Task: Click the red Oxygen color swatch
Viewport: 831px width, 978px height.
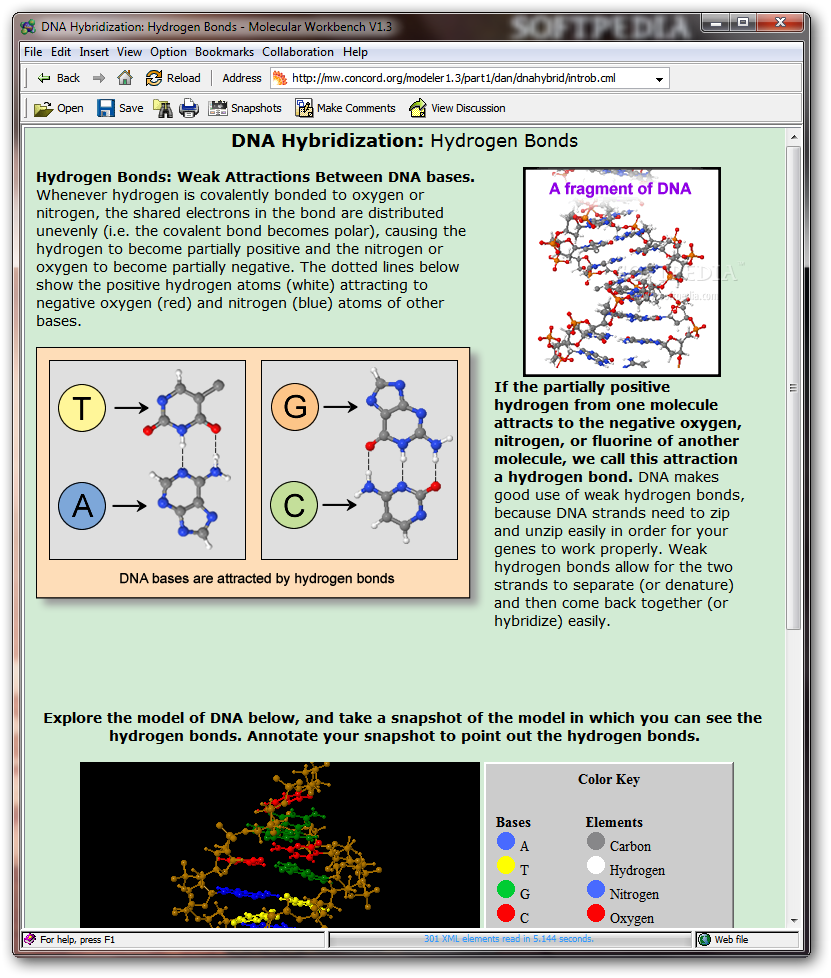Action: click(596, 913)
